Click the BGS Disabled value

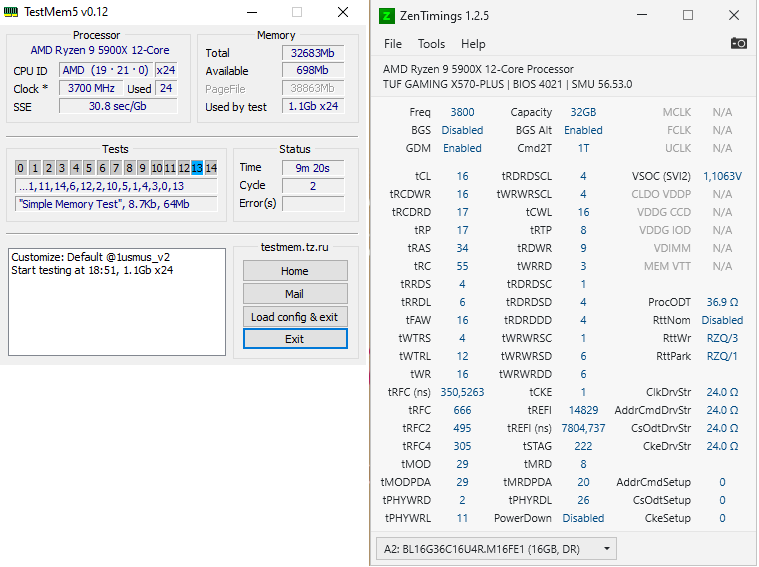coord(462,130)
